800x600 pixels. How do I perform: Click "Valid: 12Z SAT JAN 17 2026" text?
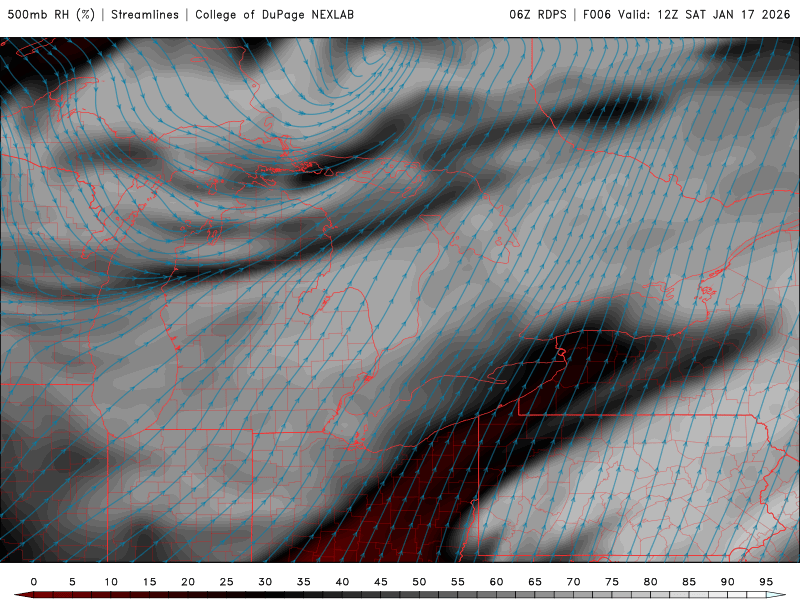704,15
